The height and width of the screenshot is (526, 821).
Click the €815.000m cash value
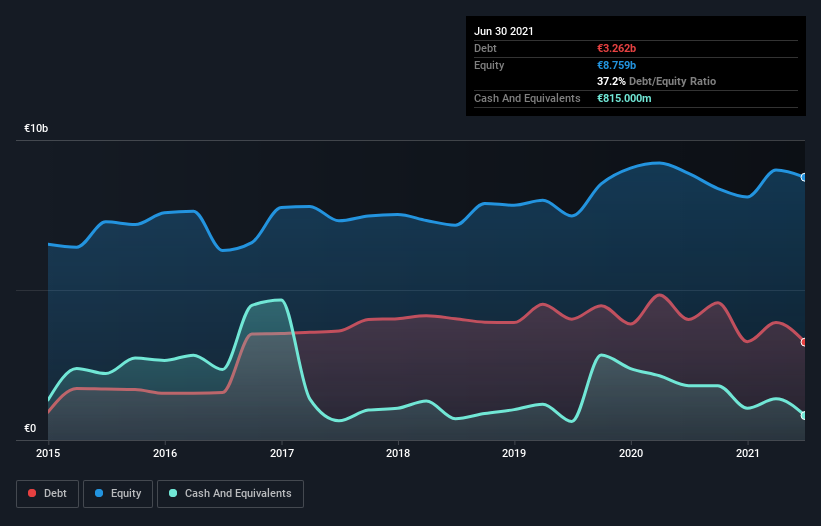pos(624,98)
